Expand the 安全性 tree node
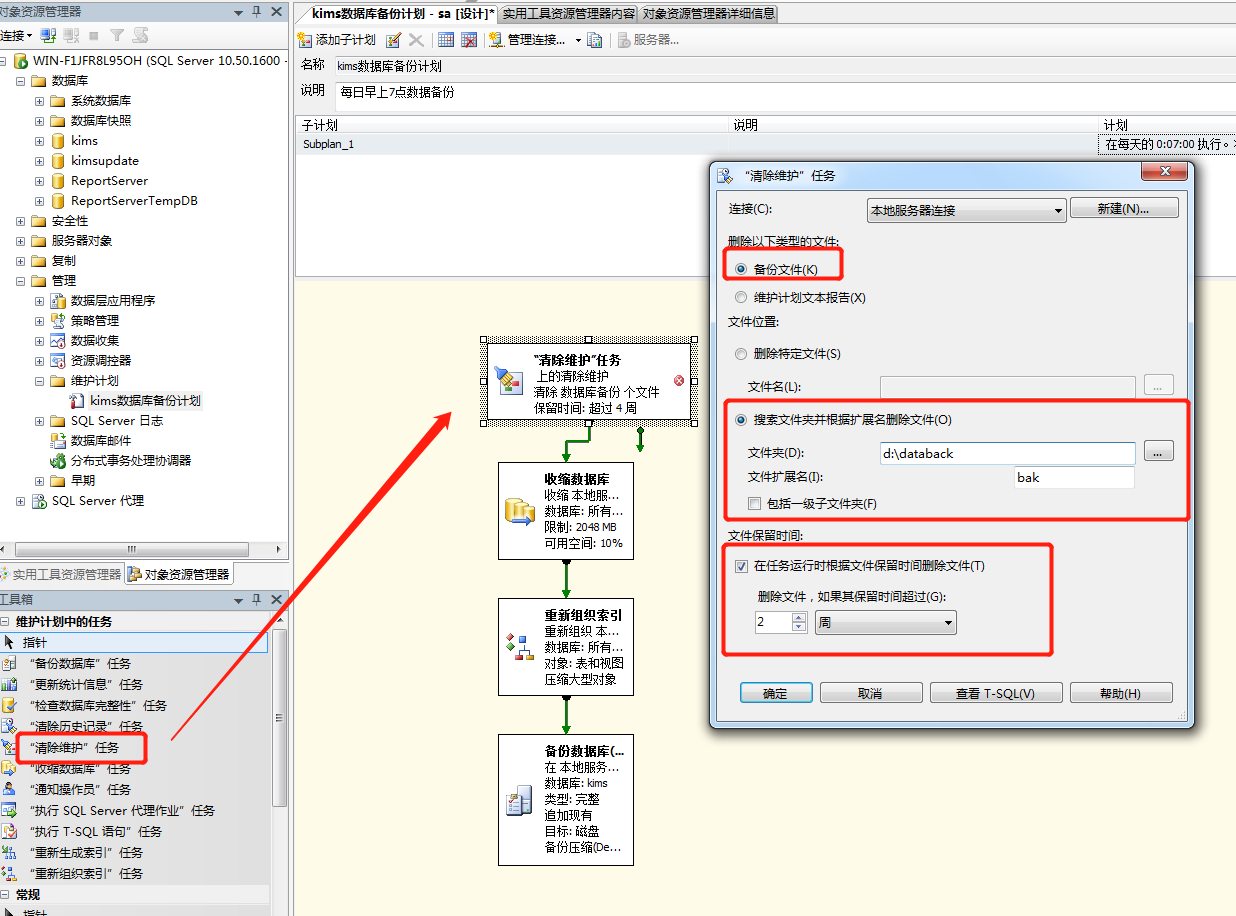This screenshot has width=1236, height=916. [21, 220]
